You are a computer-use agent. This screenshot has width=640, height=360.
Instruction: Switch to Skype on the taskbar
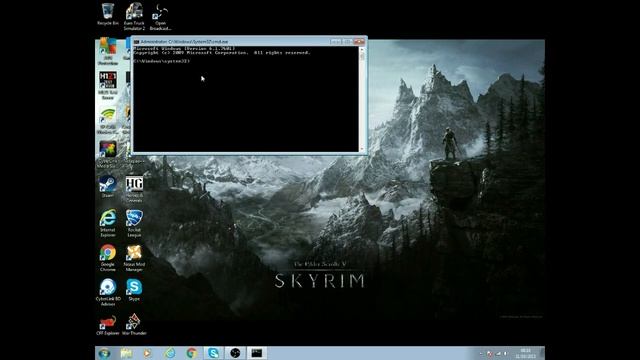click(x=213, y=353)
